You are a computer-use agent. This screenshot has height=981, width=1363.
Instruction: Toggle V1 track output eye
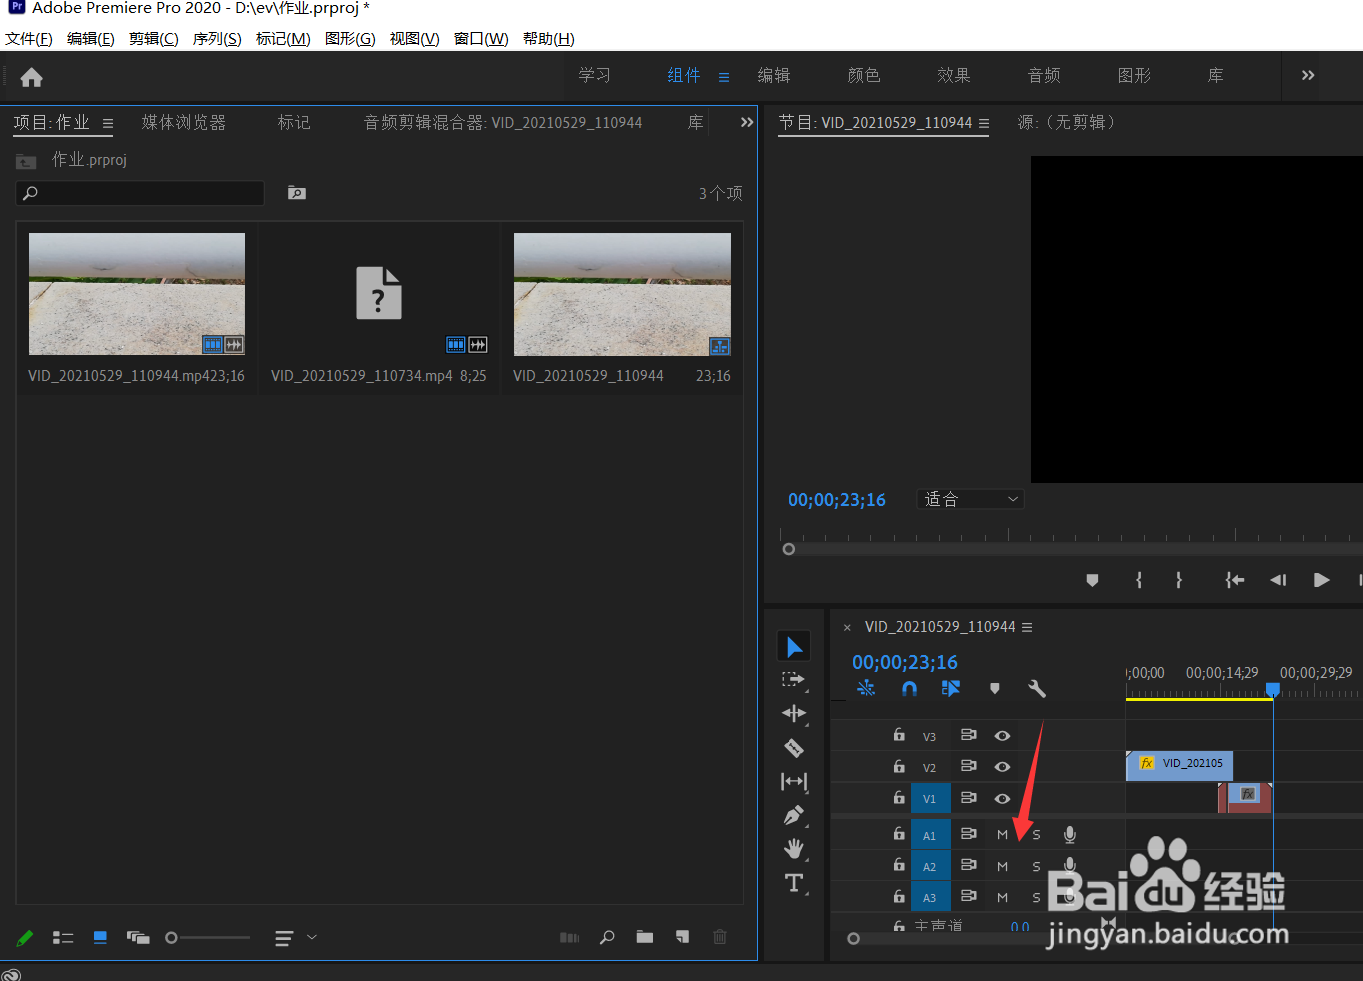point(1002,798)
